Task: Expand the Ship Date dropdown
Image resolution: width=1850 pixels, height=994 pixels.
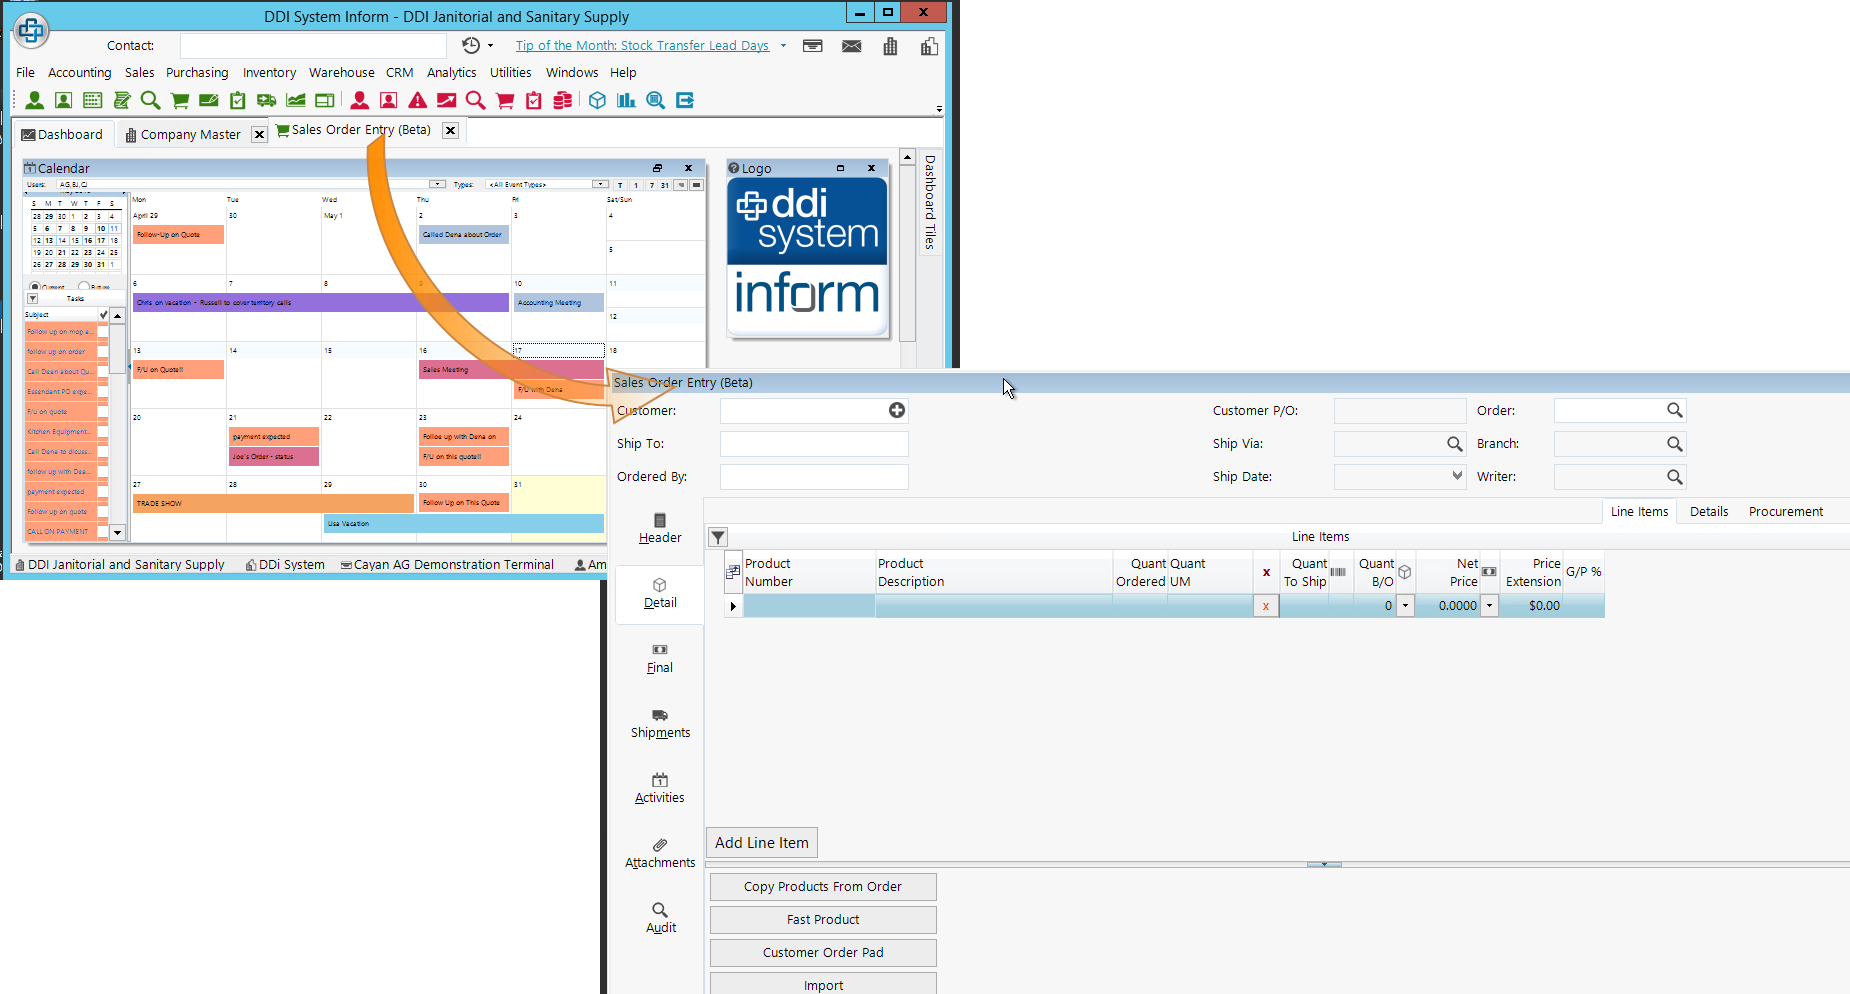Action: pyautogui.click(x=1457, y=476)
